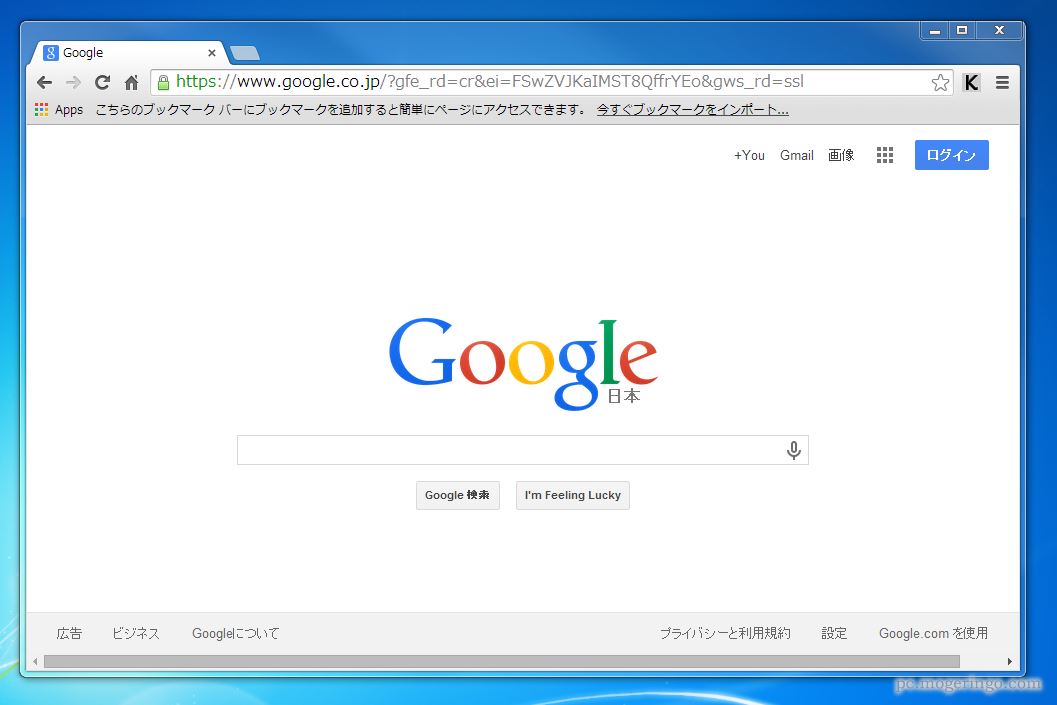The height and width of the screenshot is (705, 1057).
Task: Click the Google 日本 logo
Action: 523,363
